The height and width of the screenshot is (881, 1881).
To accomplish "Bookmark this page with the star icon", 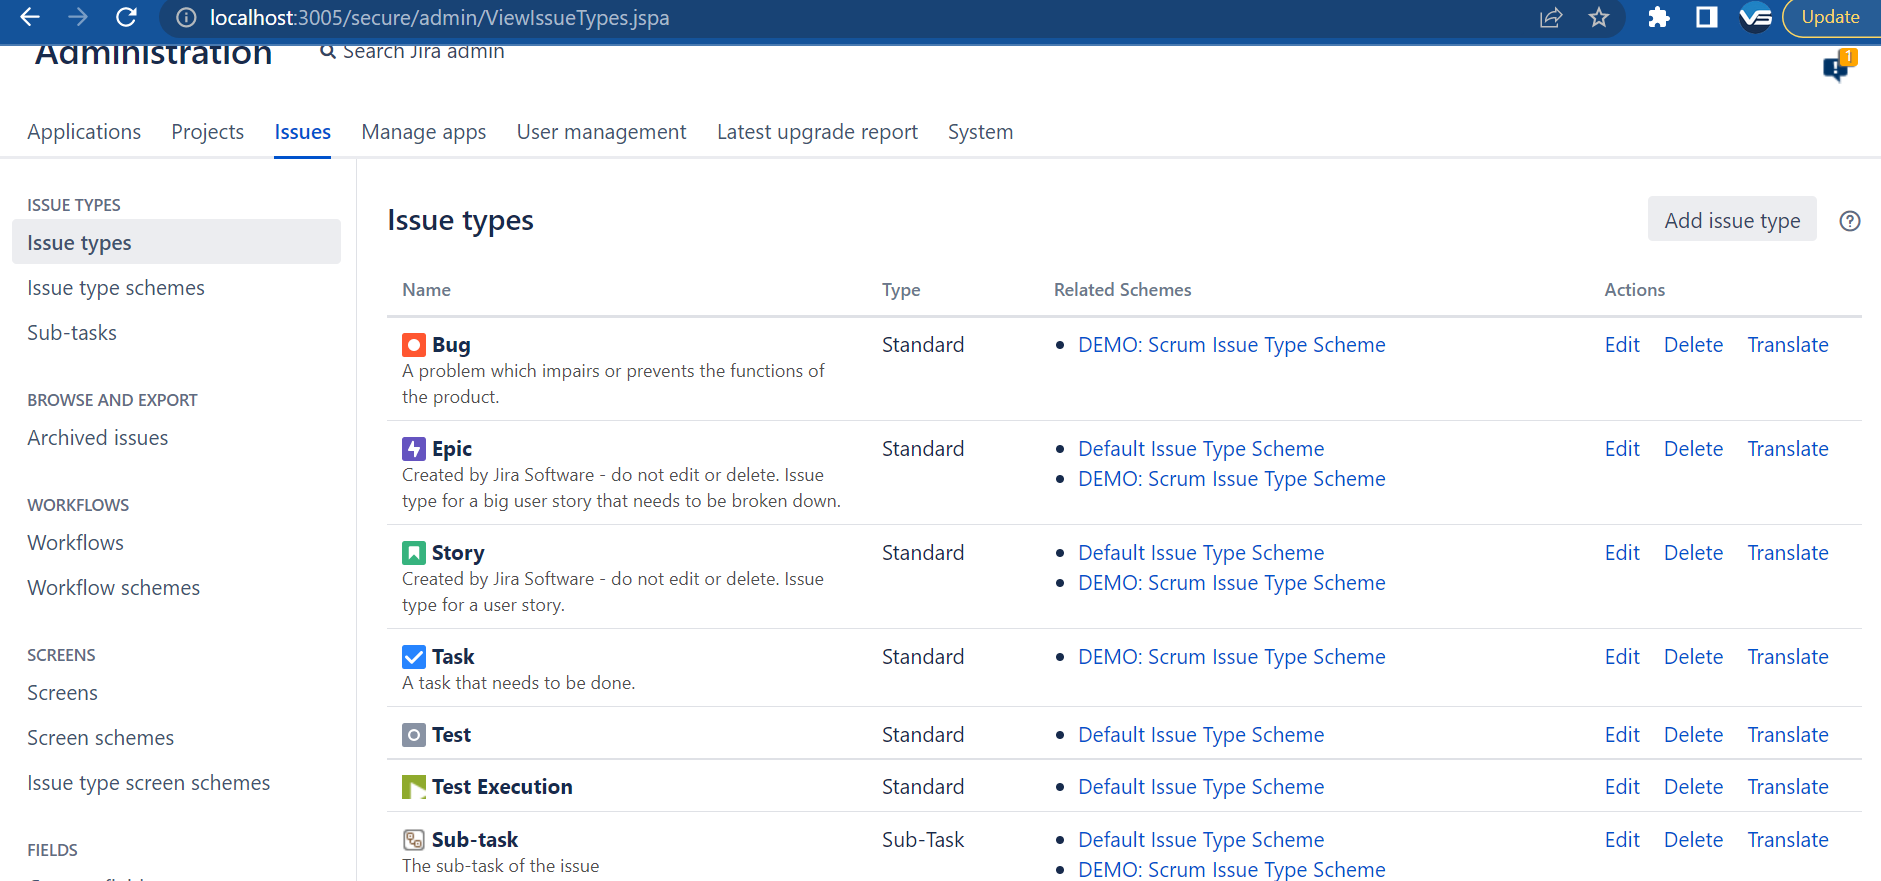I will pyautogui.click(x=1599, y=17).
